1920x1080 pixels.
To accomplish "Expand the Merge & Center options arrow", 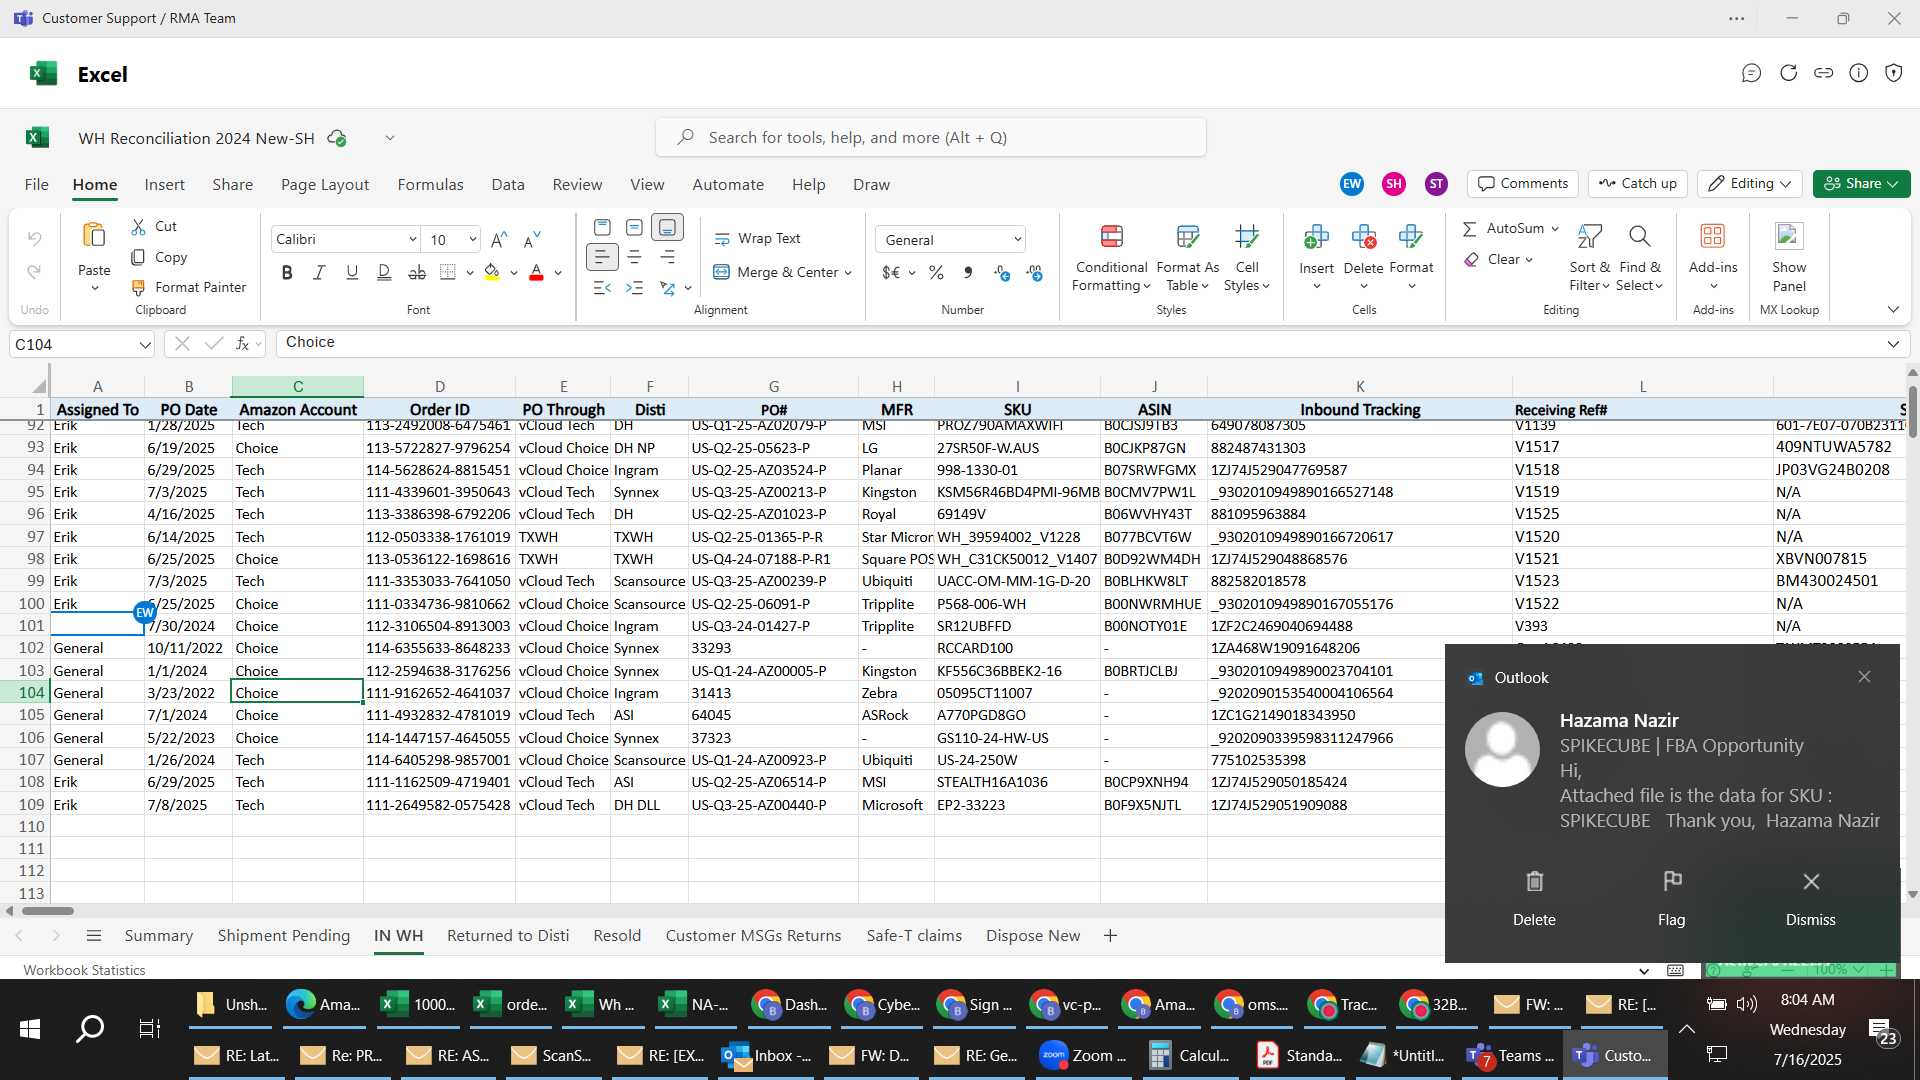I will 848,273.
